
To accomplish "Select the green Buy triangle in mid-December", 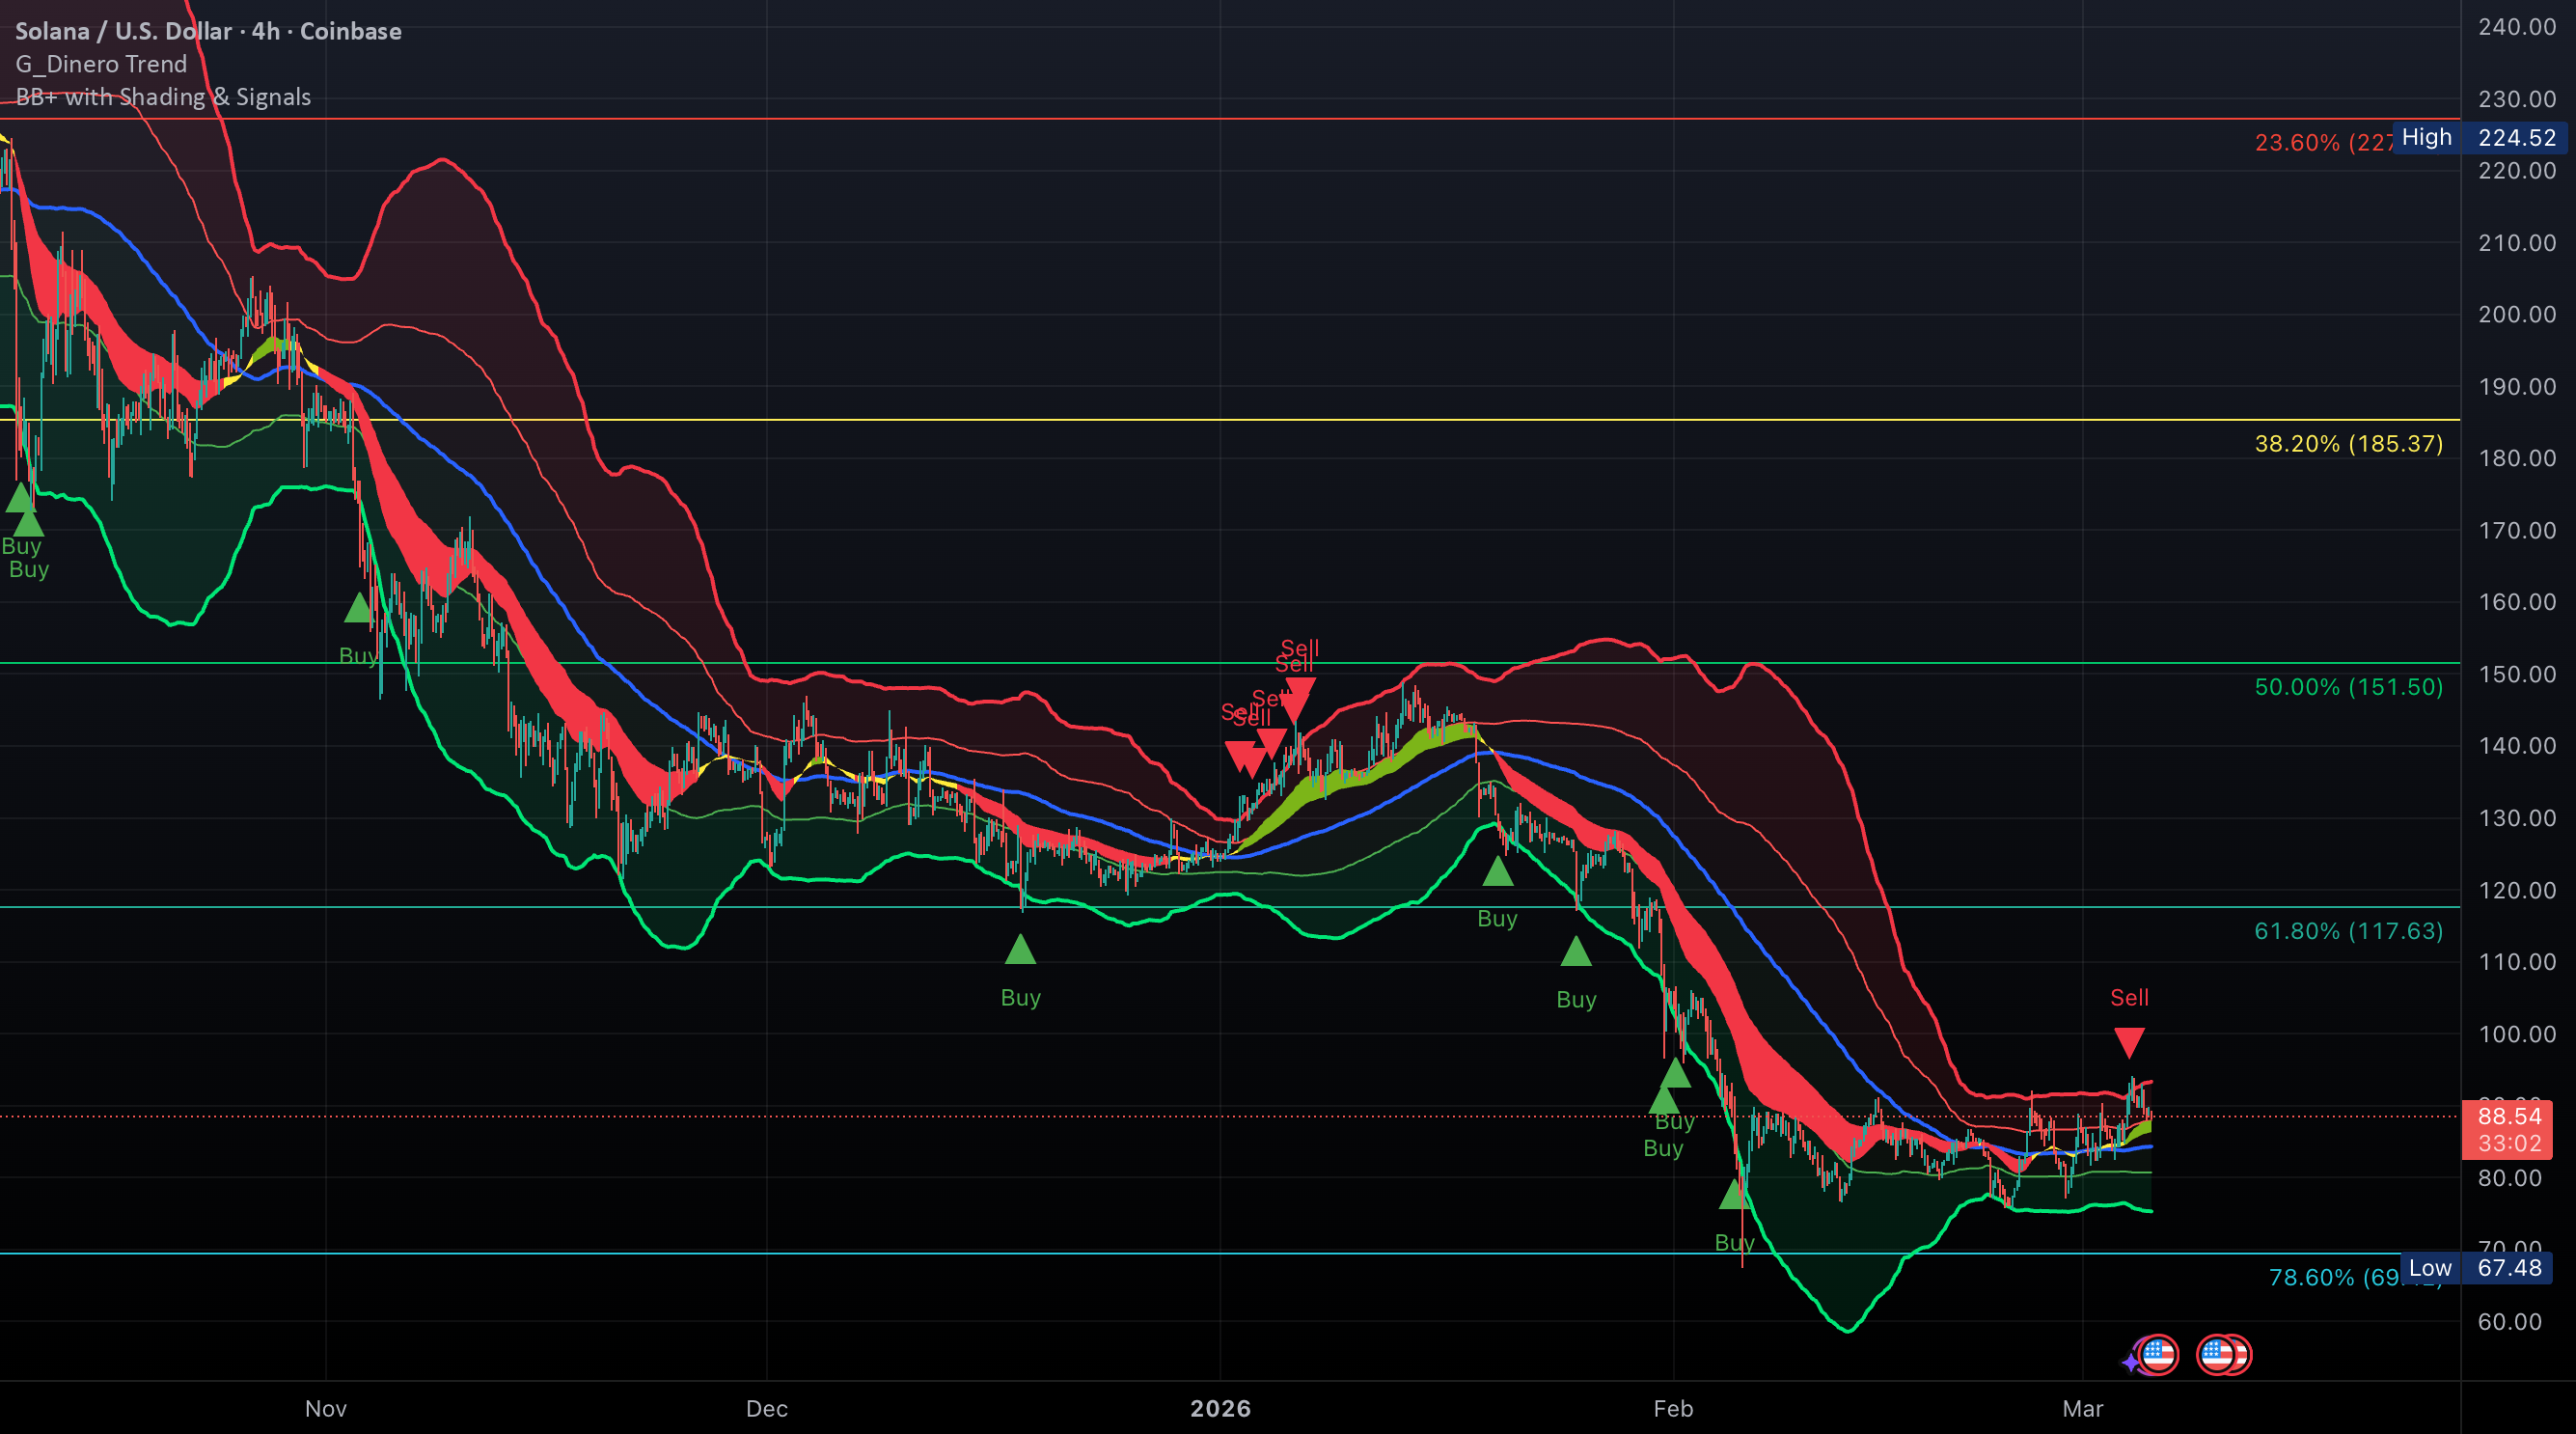I will (1020, 949).
